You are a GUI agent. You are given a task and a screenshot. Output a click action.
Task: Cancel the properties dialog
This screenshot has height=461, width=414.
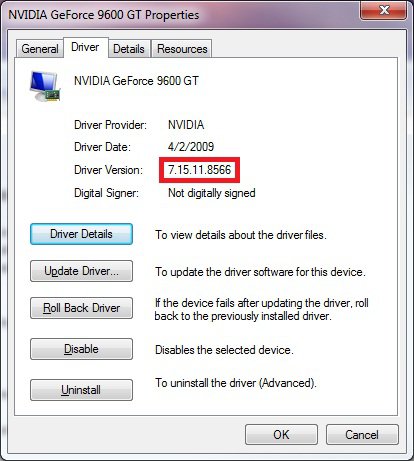(x=362, y=435)
